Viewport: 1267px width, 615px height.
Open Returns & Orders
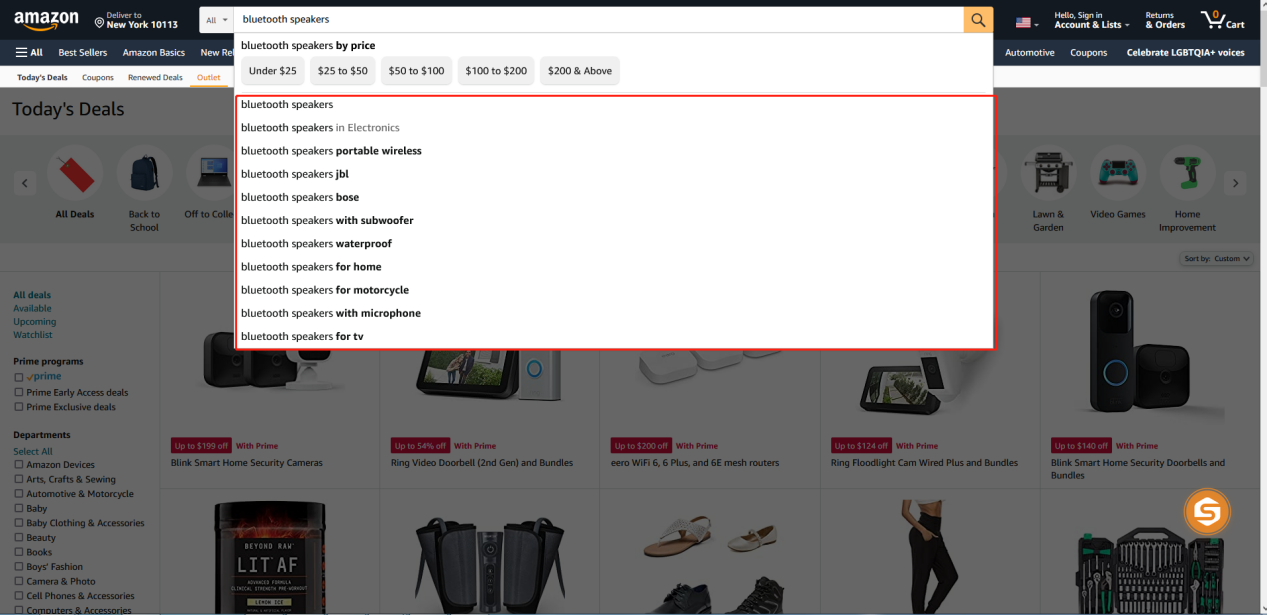[1165, 20]
